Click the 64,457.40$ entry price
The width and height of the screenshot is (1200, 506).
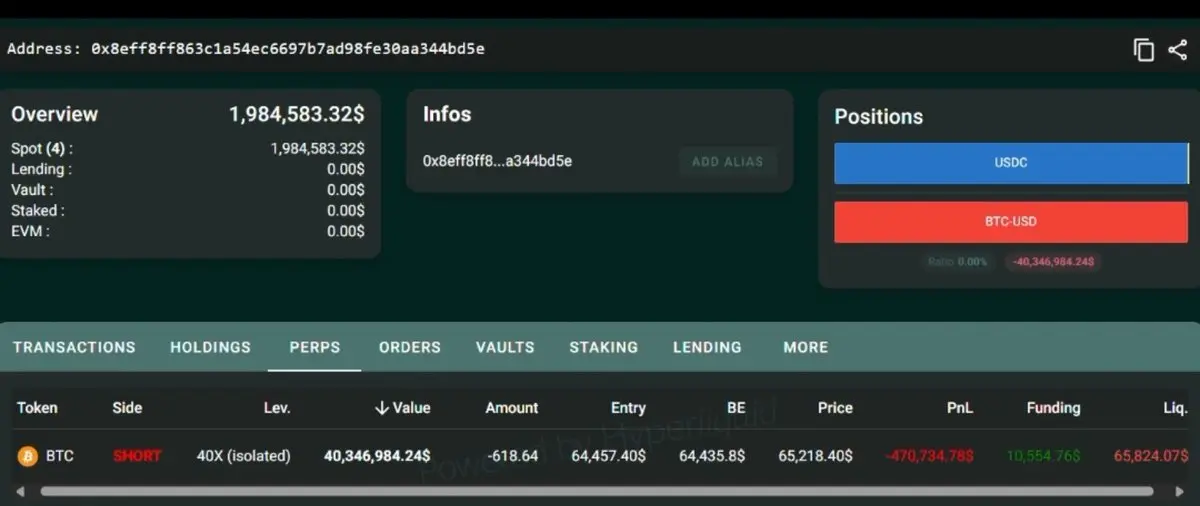(609, 456)
